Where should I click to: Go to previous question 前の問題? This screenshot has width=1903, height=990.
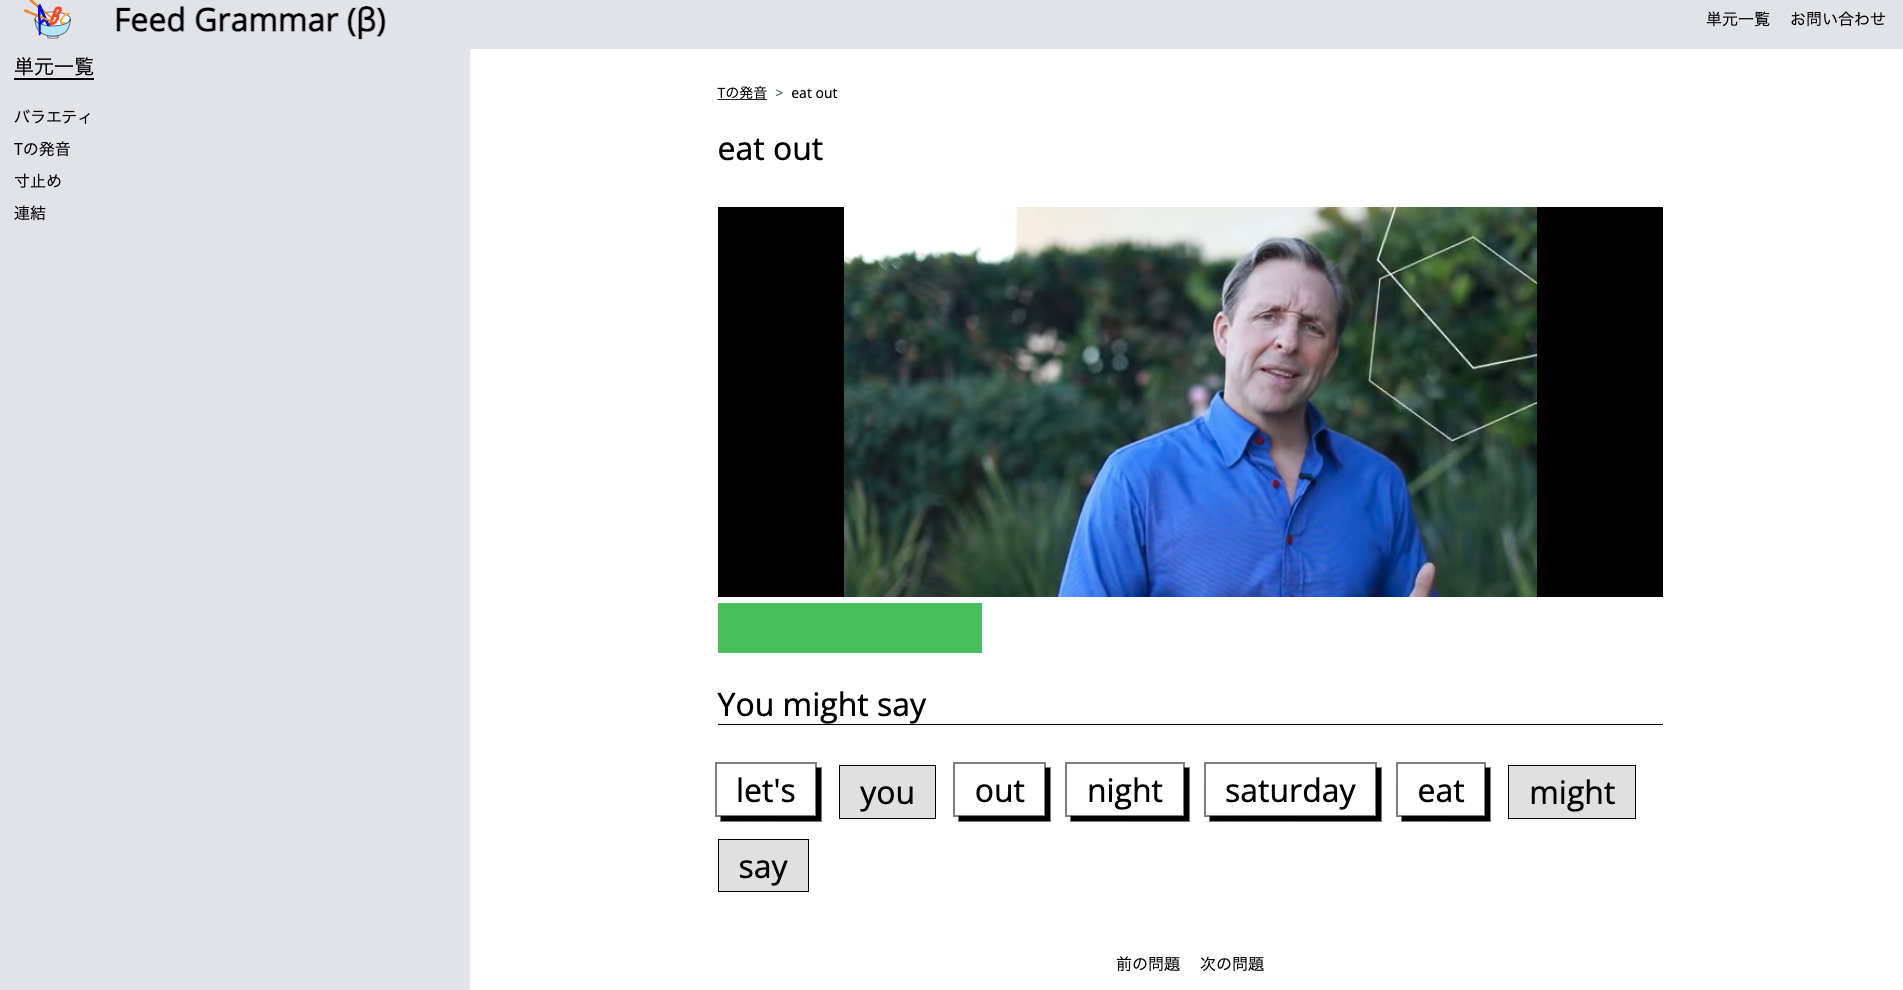(1148, 964)
